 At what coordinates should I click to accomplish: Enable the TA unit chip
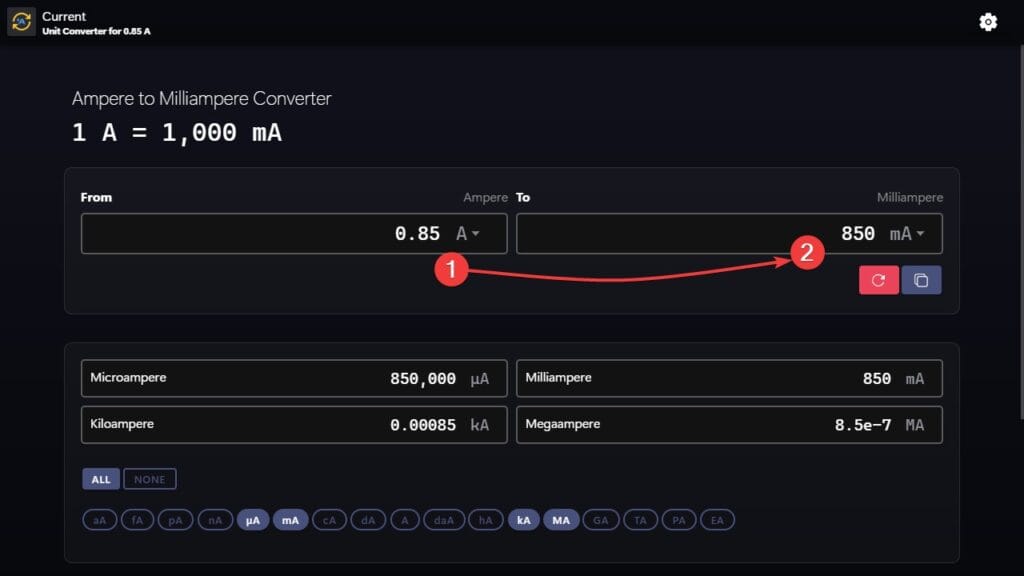point(640,520)
